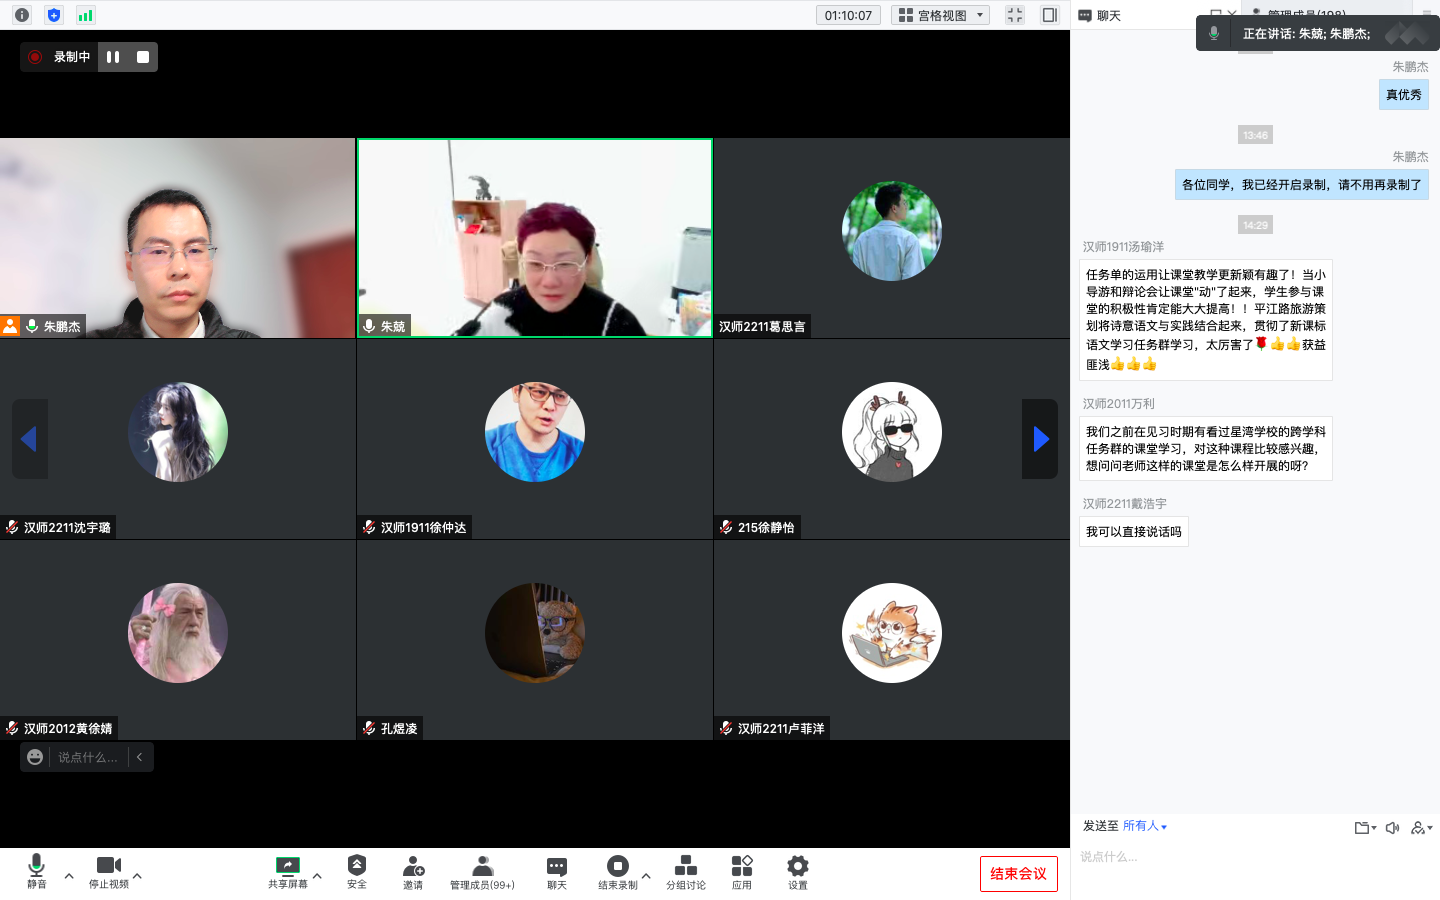Open the blue security shield icon
The width and height of the screenshot is (1440, 900).
tap(54, 15)
